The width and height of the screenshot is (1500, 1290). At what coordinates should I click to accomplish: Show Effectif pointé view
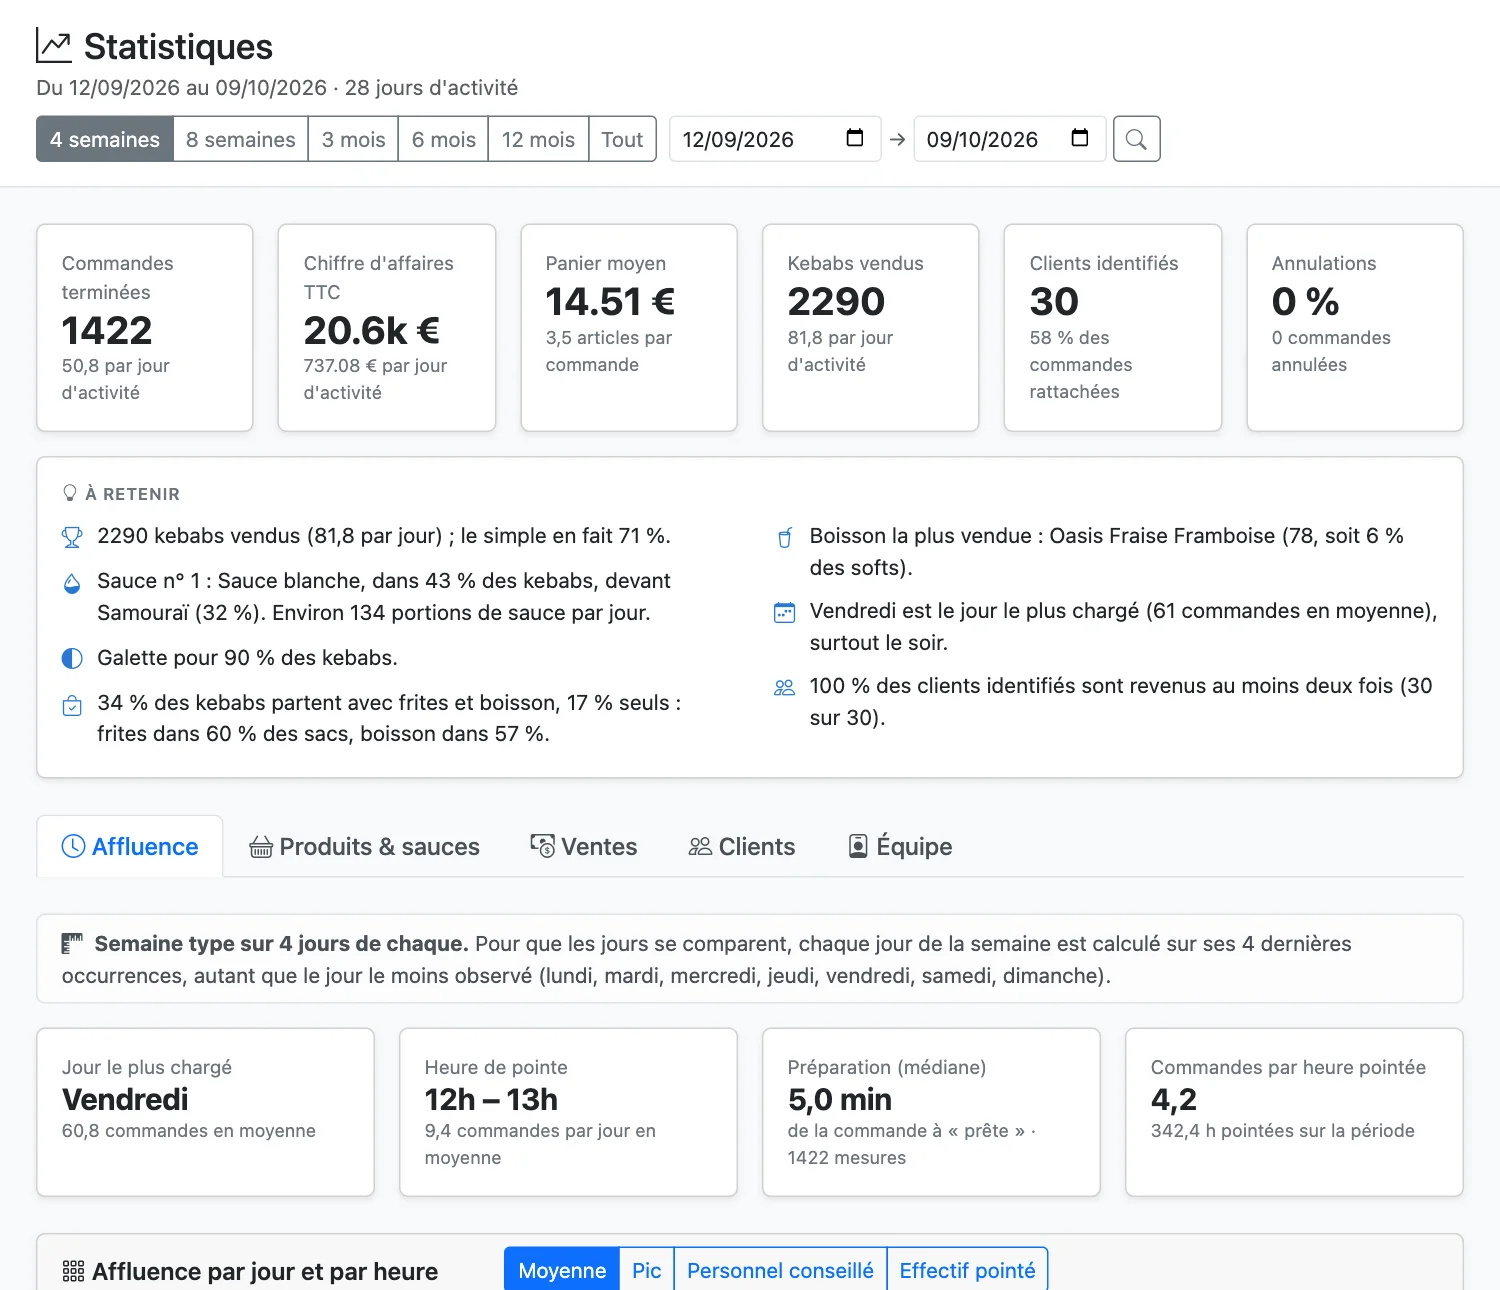click(967, 1270)
